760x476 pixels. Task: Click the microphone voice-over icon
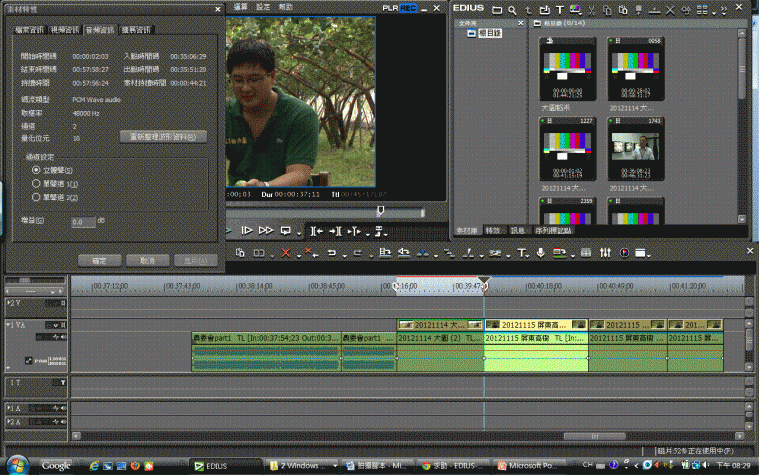pos(541,253)
